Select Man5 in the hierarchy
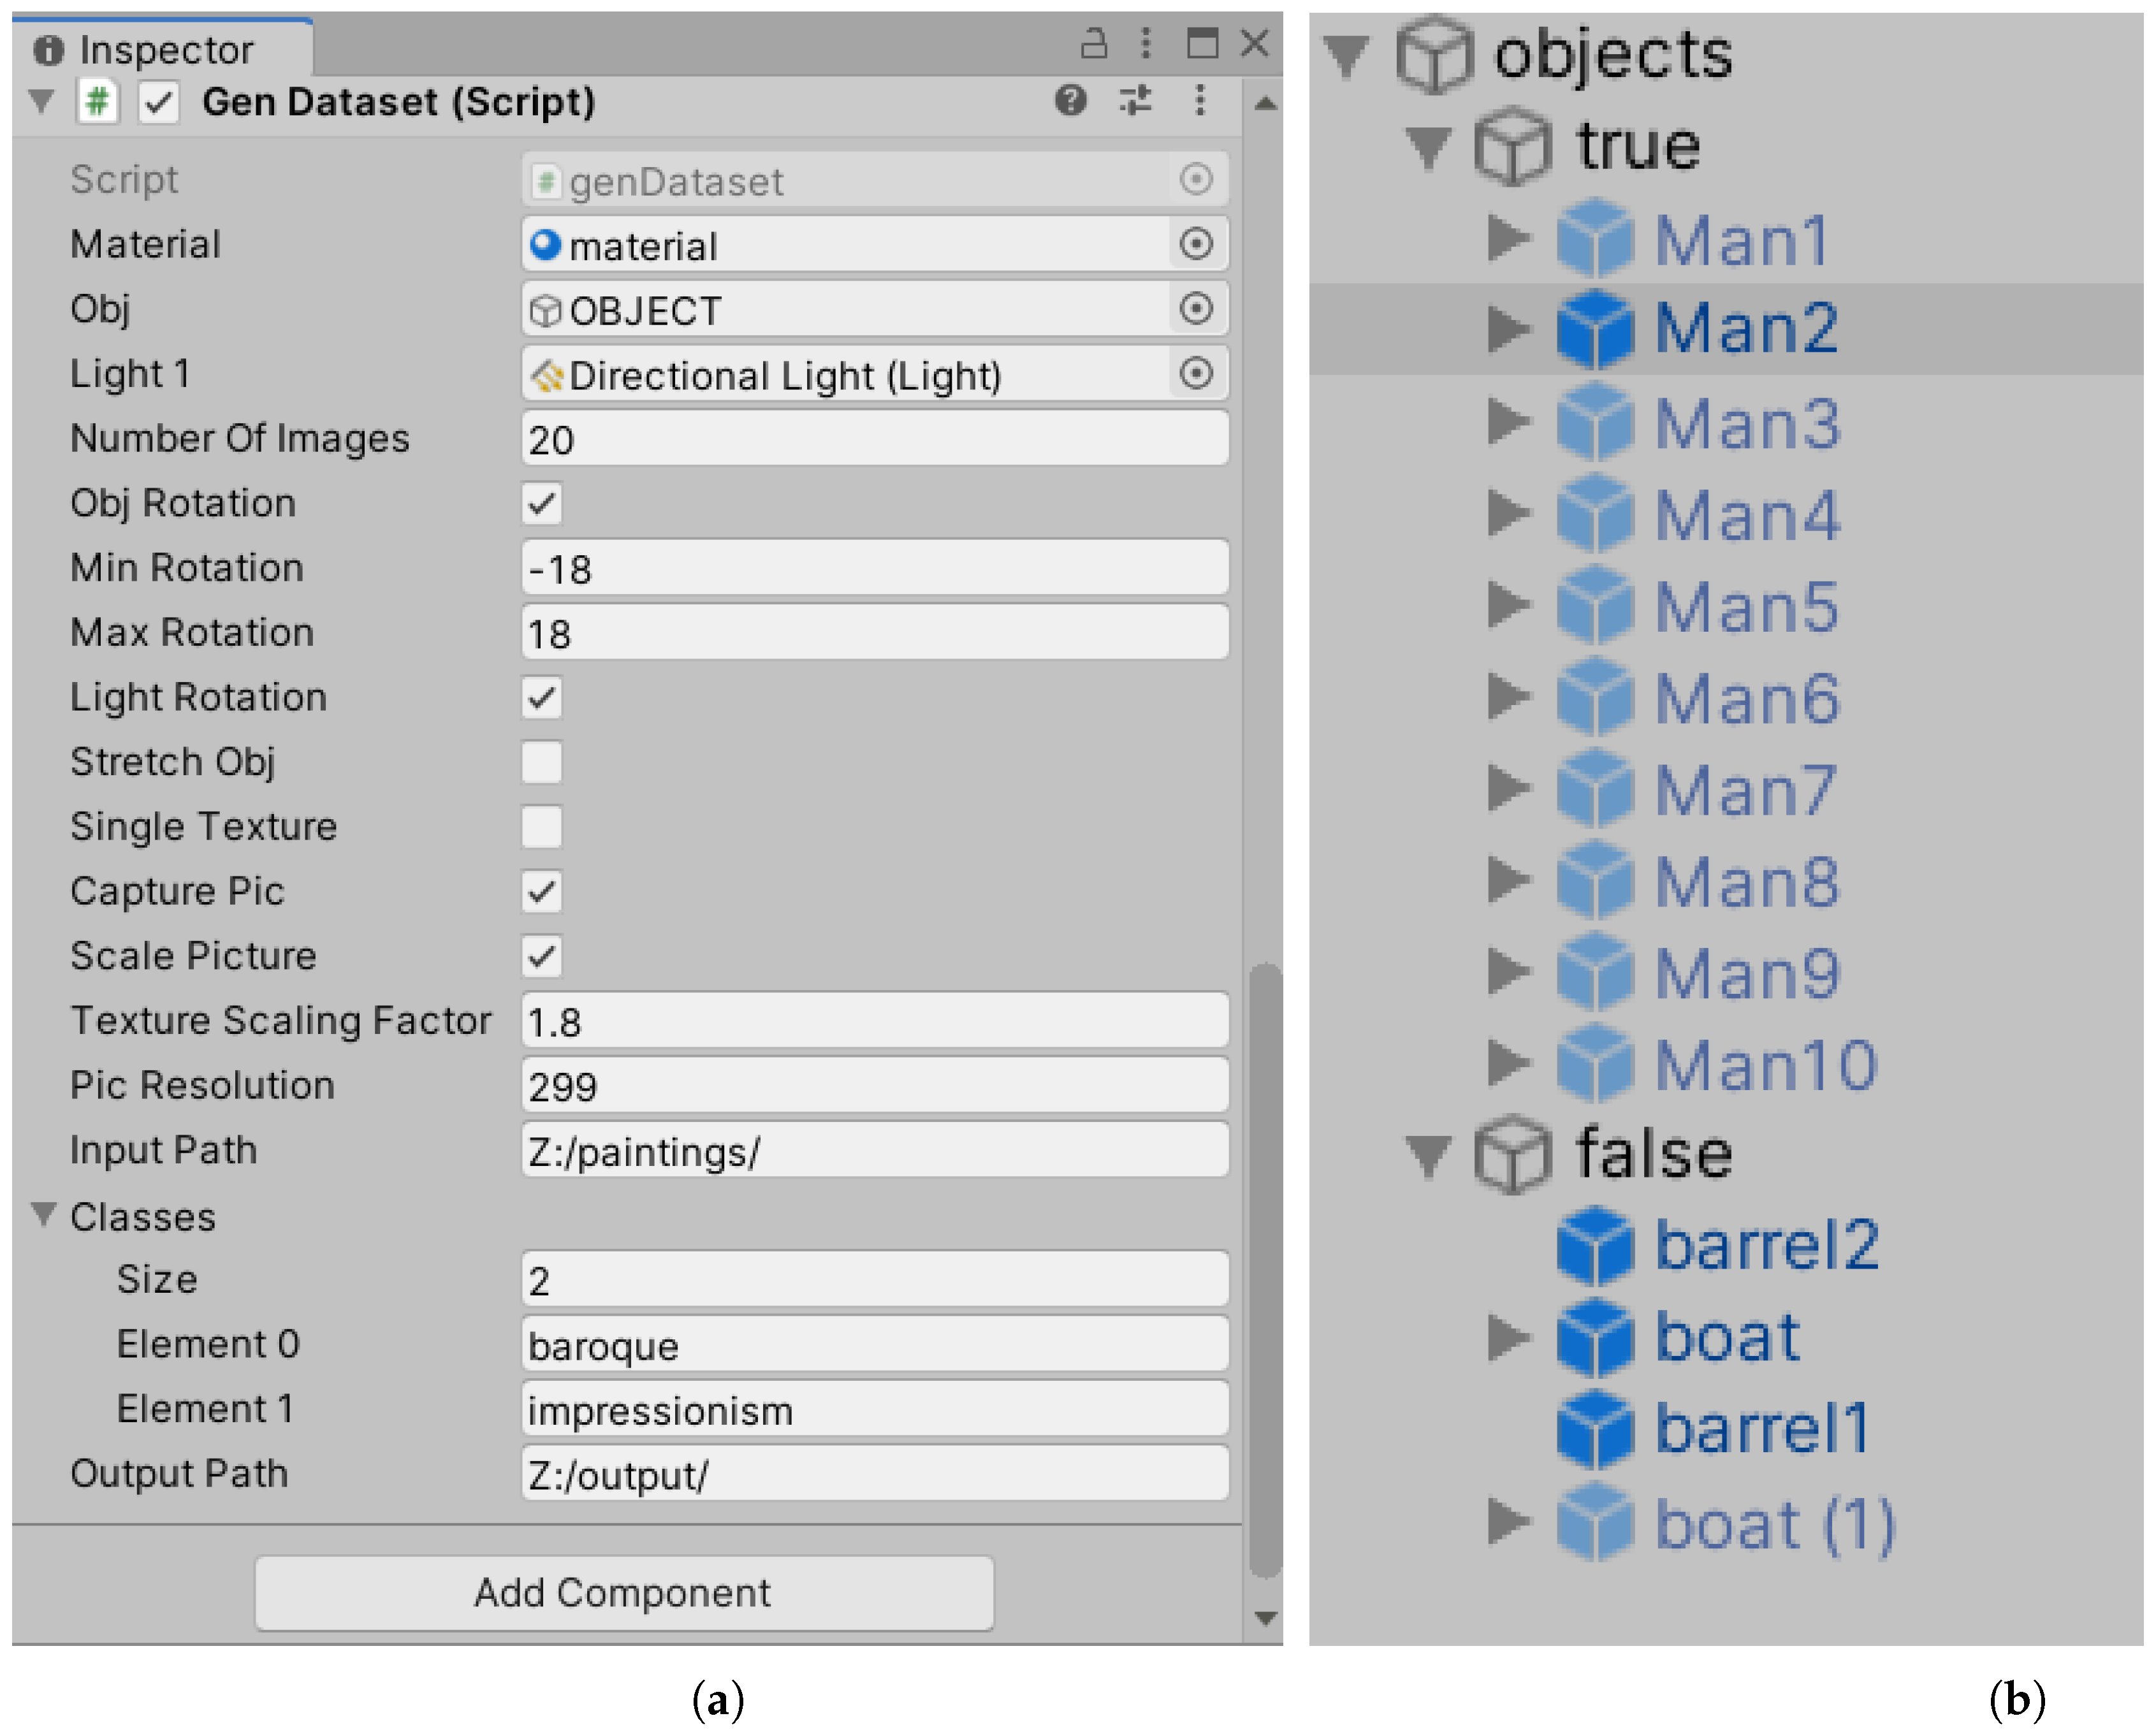This screenshot has height=1732, width=2156. point(1746,607)
